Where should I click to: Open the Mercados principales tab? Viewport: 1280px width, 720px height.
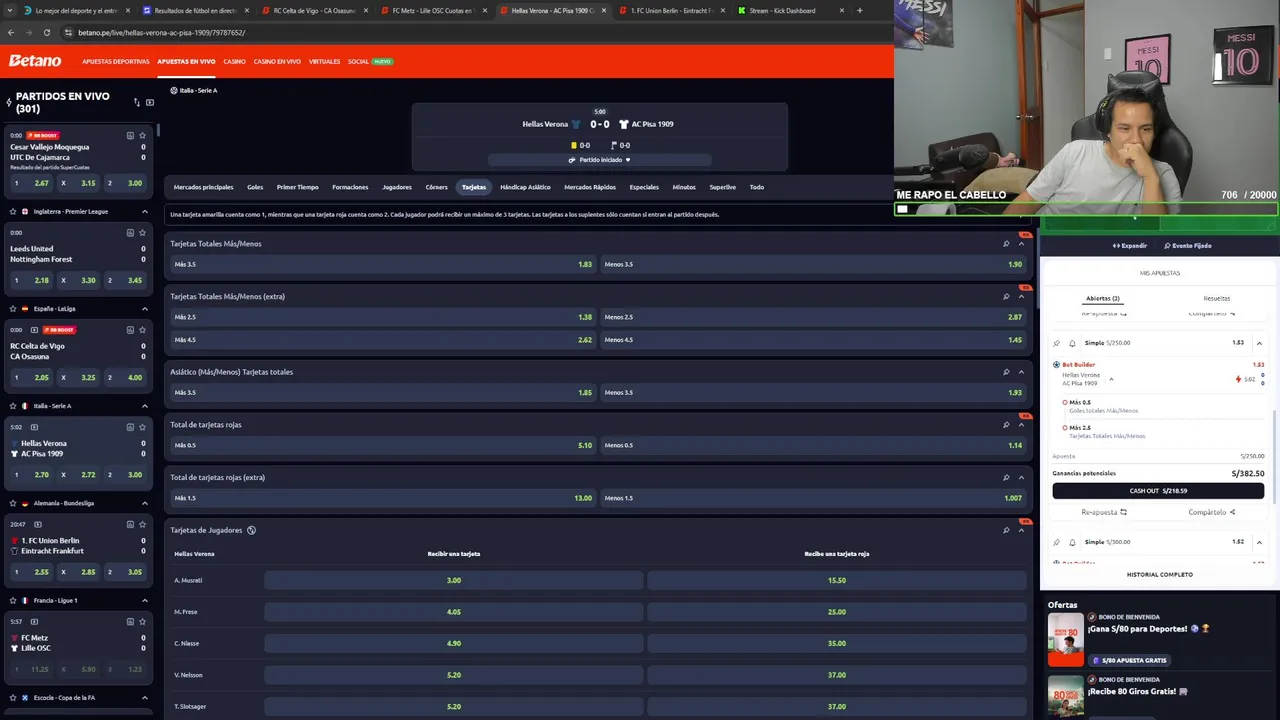pyautogui.click(x=203, y=187)
